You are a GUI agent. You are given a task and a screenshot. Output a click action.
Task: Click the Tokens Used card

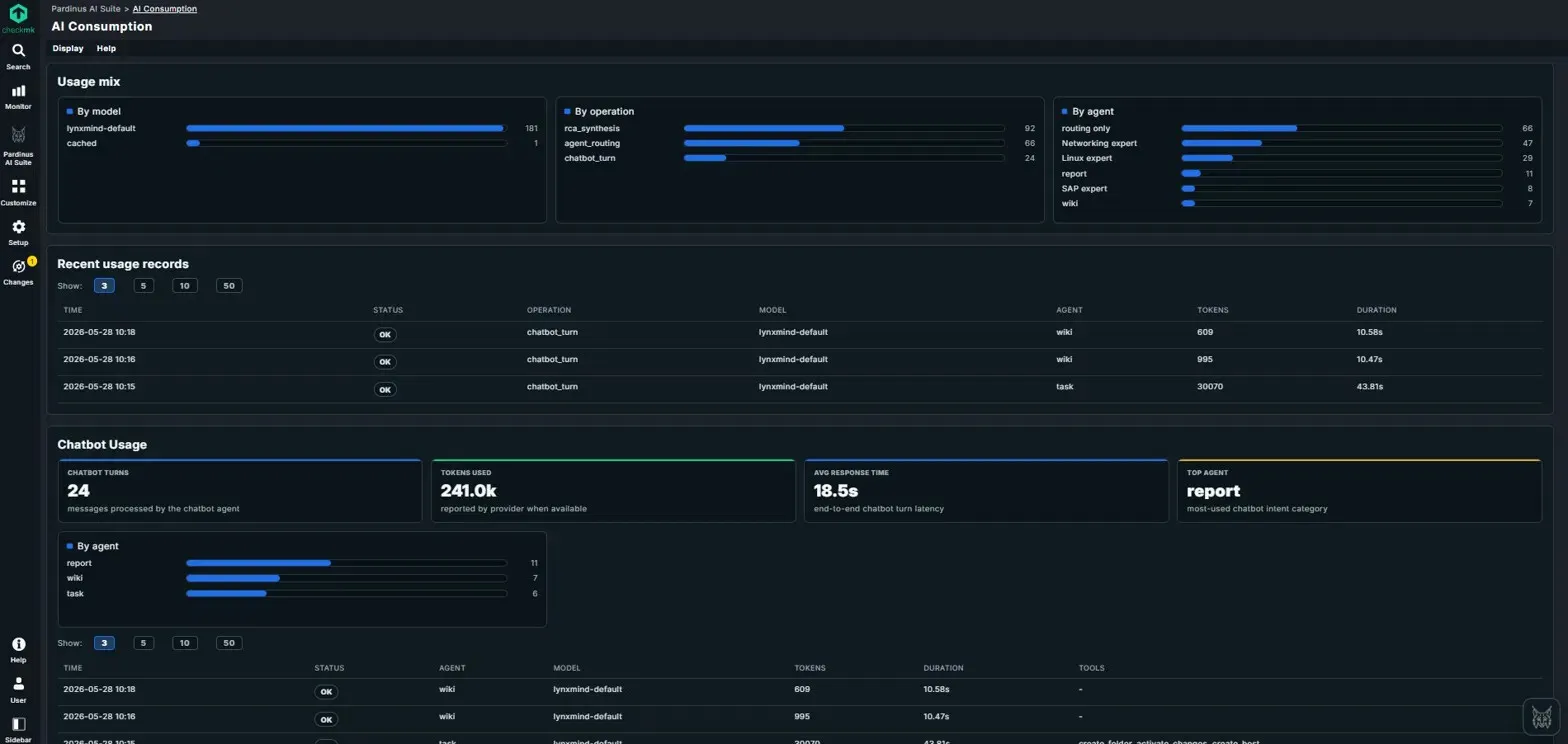[613, 491]
